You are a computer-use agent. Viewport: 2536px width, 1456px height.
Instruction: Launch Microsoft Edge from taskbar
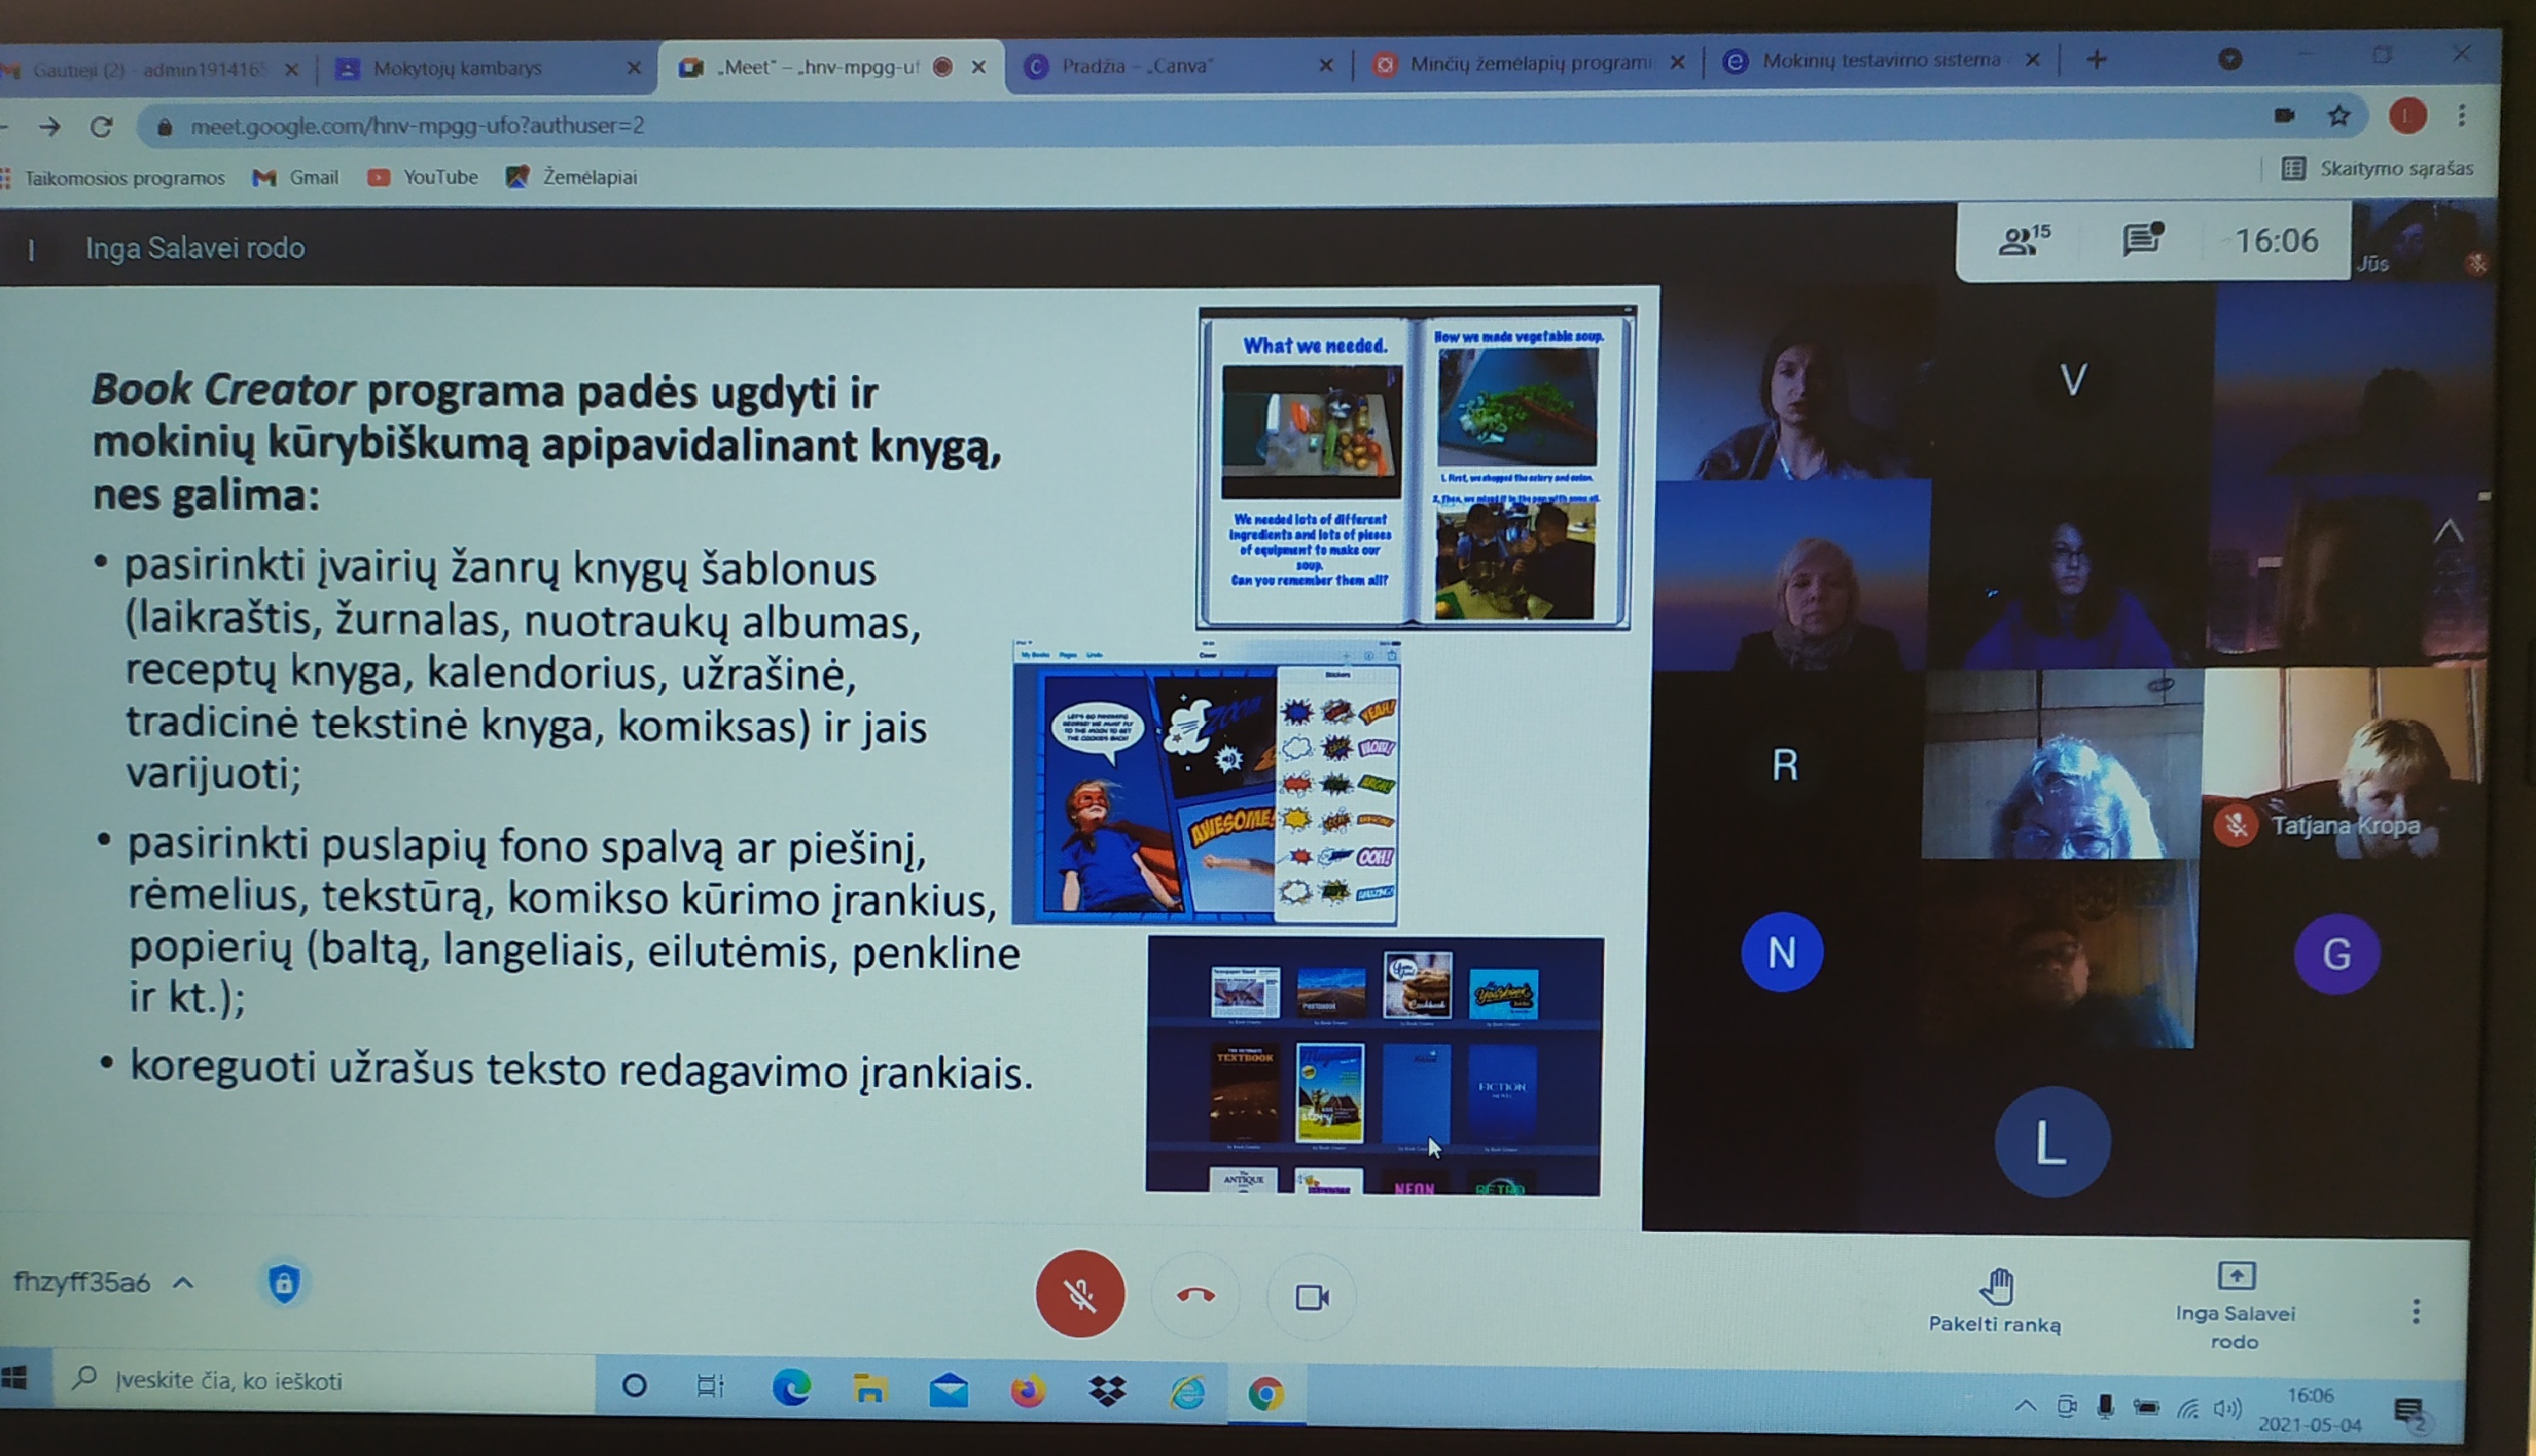pyautogui.click(x=791, y=1388)
